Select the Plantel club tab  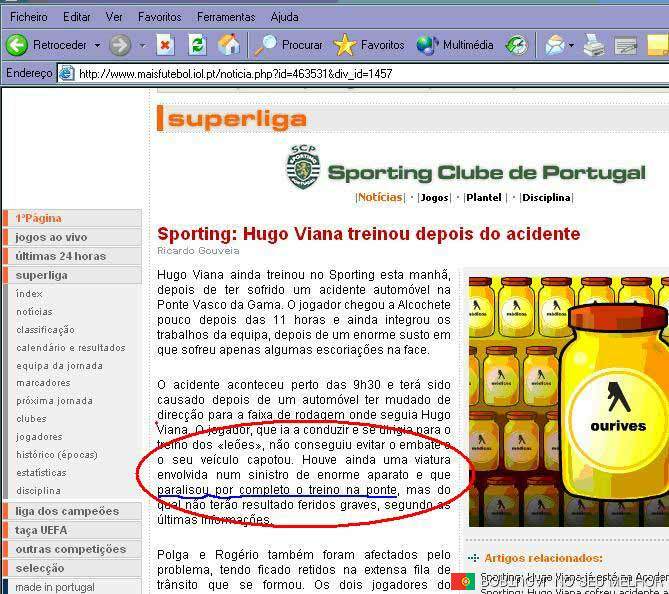[x=483, y=198]
